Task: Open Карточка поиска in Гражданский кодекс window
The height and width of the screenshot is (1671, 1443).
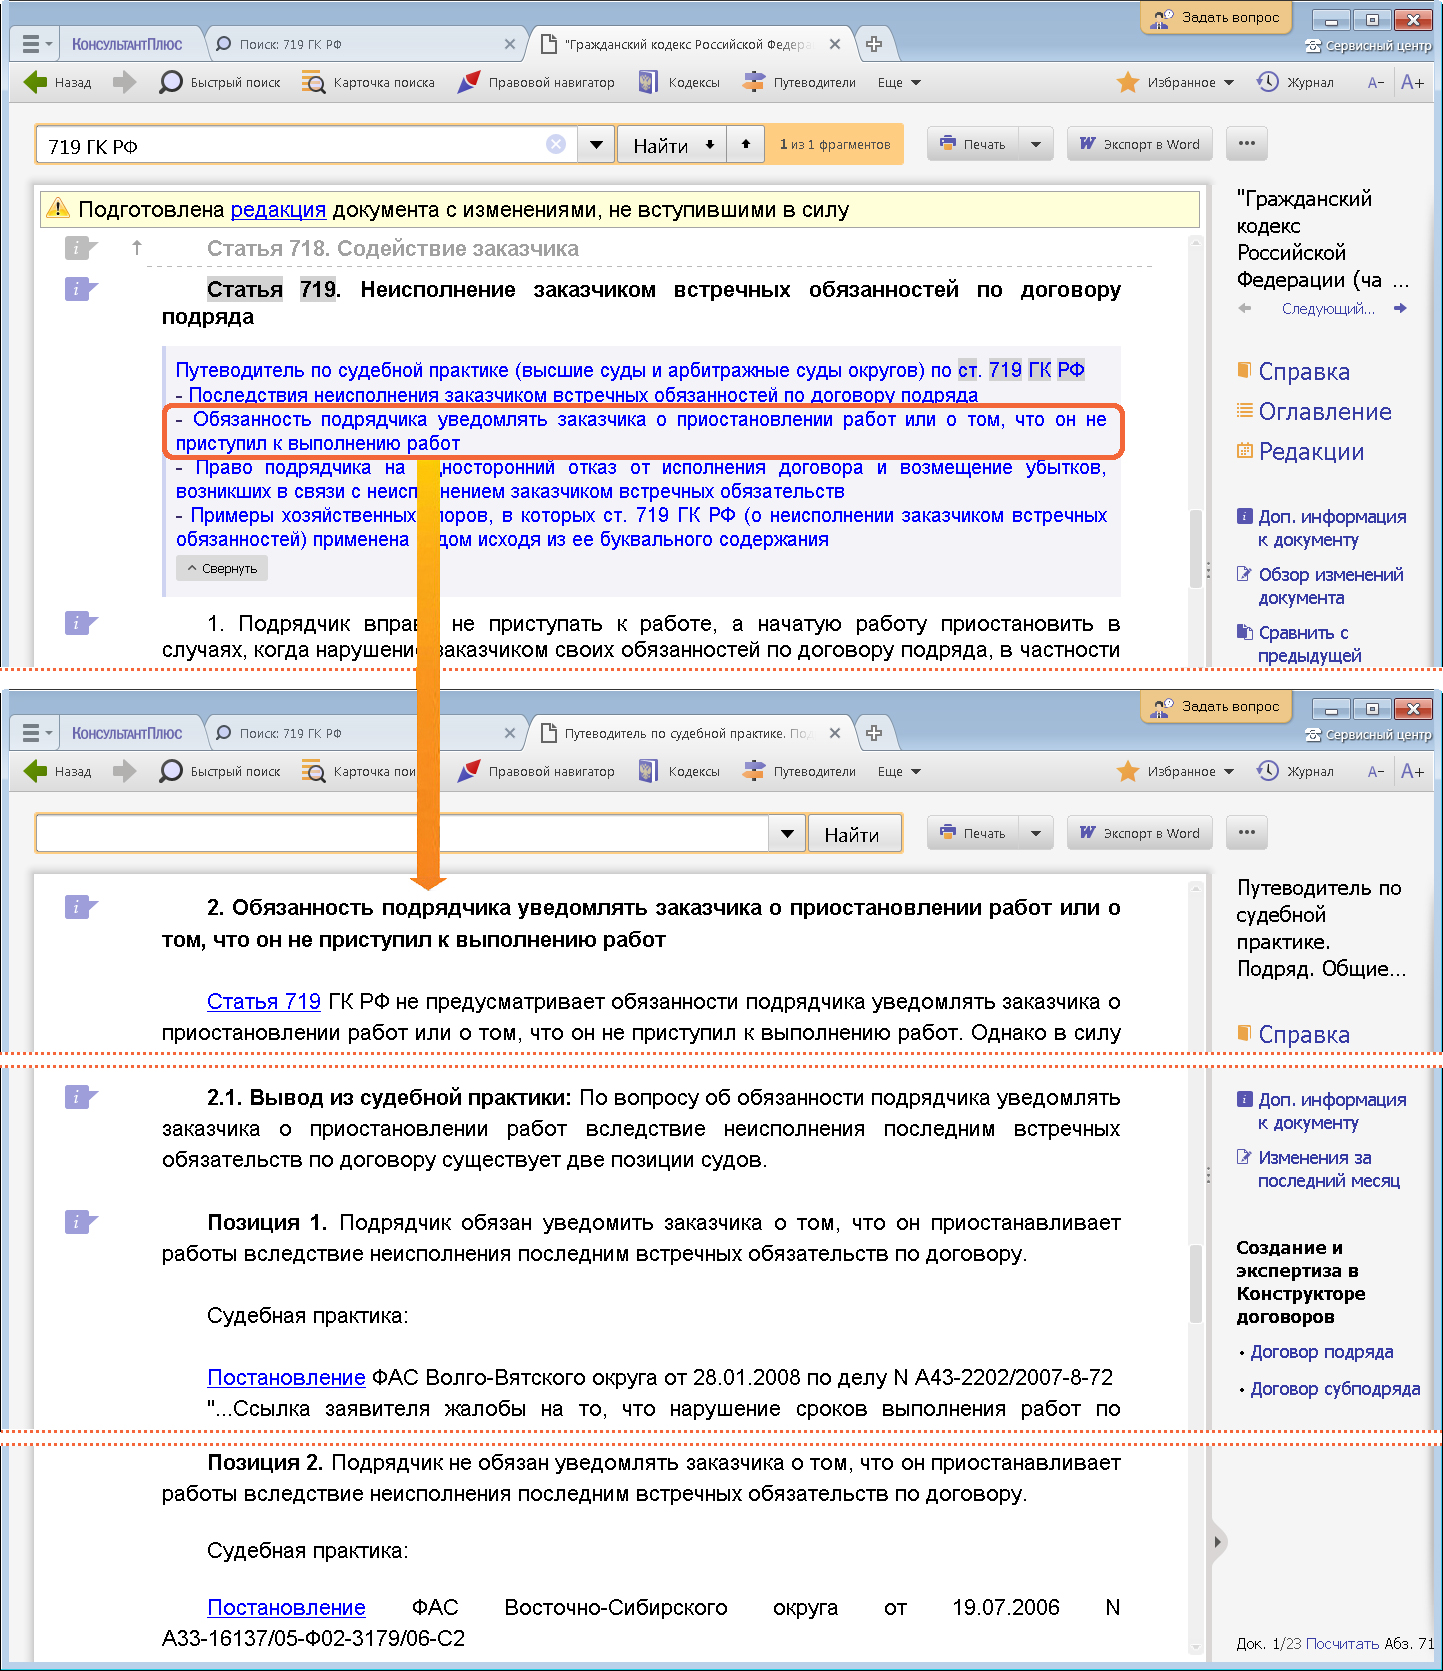Action: pyautogui.click(x=368, y=82)
